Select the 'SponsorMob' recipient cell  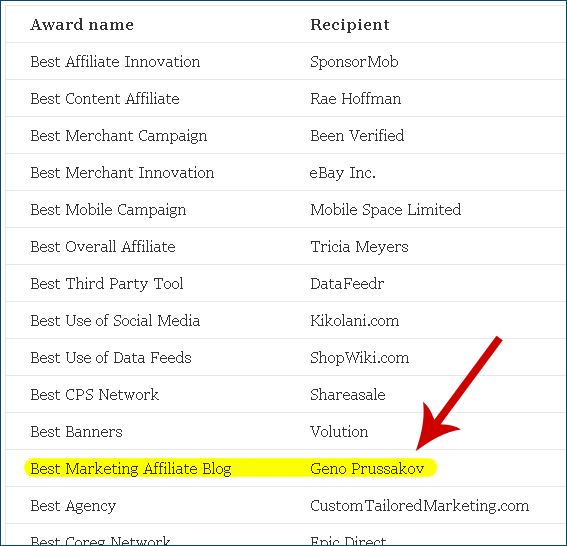pyautogui.click(x=354, y=62)
